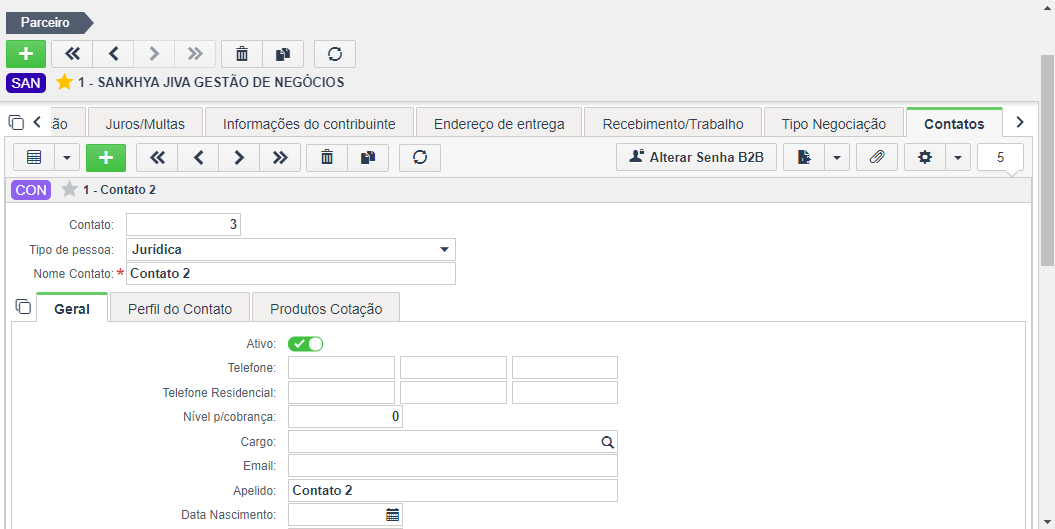Search Cargo with magnifier icon
The width and height of the screenshot is (1055, 529).
(608, 442)
